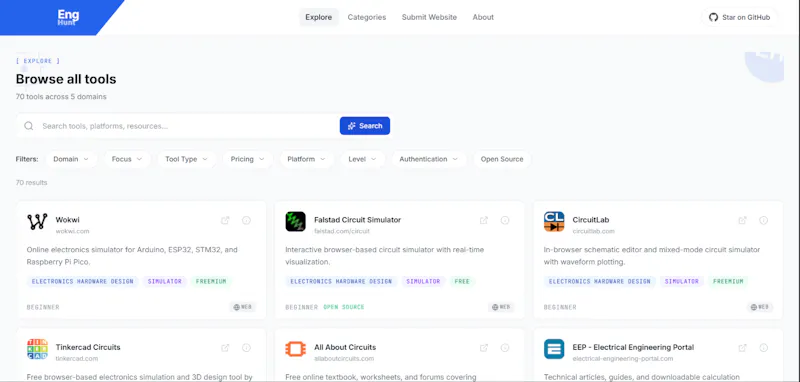Click Falstad's FREE pricing tag
Viewport: 800px width, 382px height.
click(x=462, y=282)
